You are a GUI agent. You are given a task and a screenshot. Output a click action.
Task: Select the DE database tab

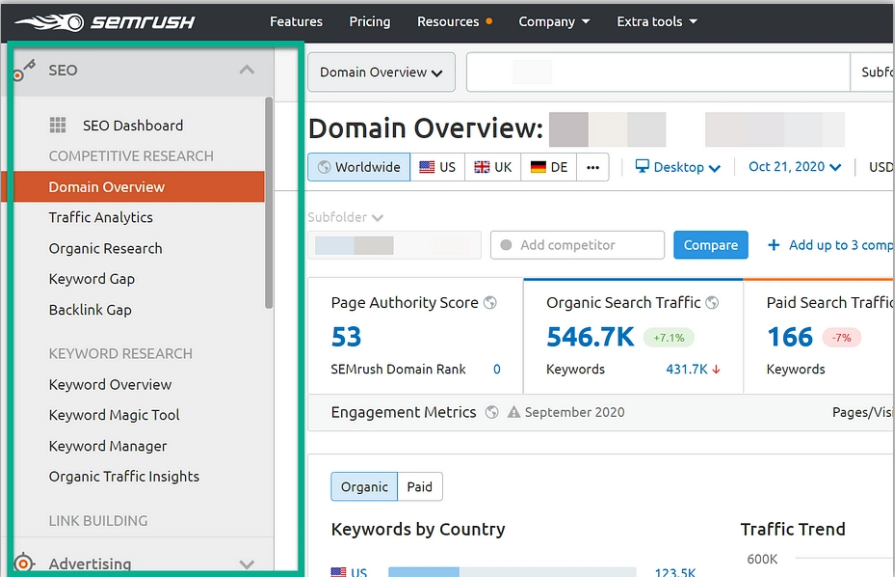[549, 167]
